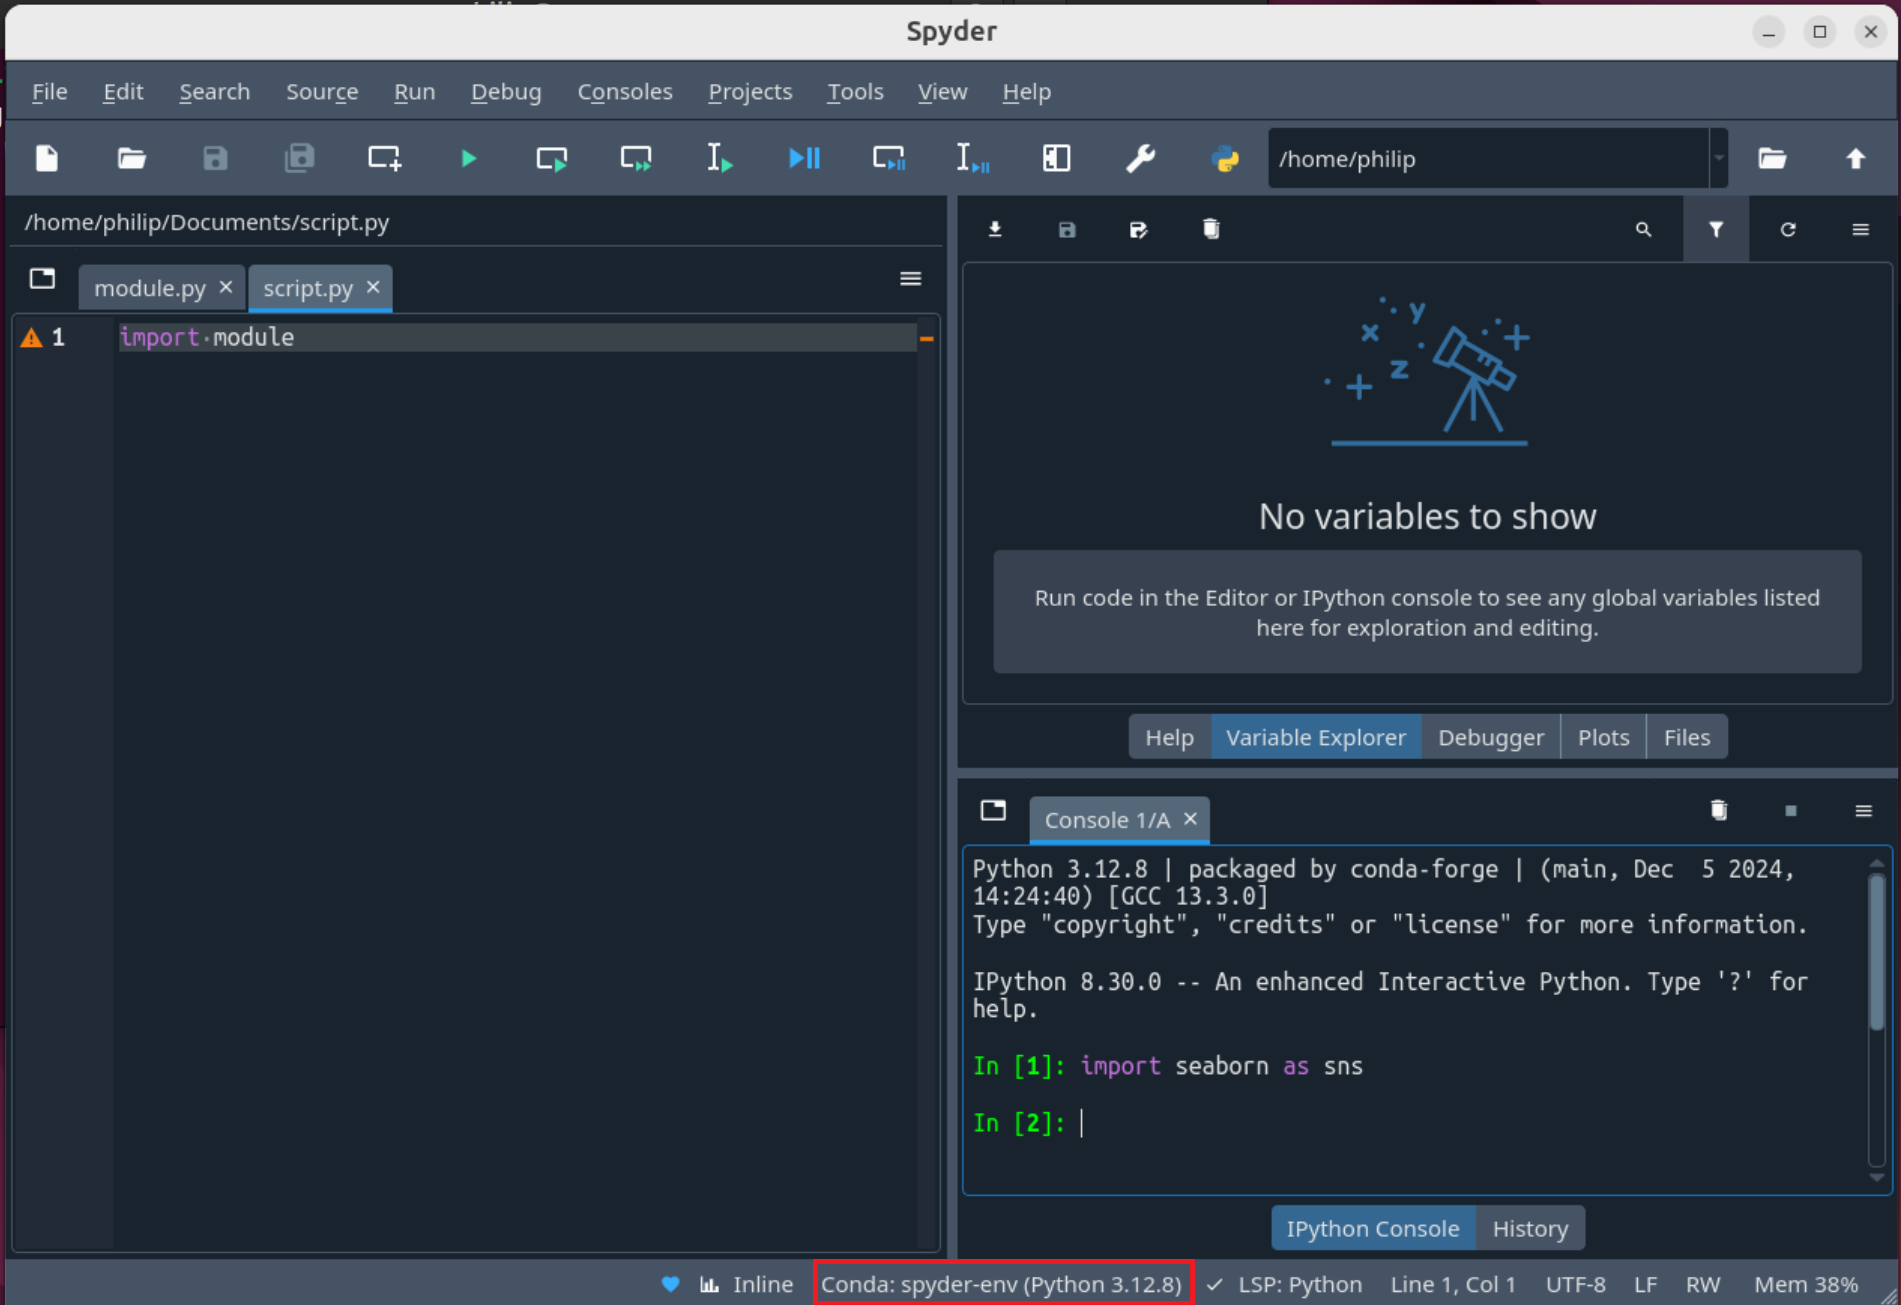Save all files using toolbar icon
The image size is (1901, 1305).
click(x=299, y=158)
